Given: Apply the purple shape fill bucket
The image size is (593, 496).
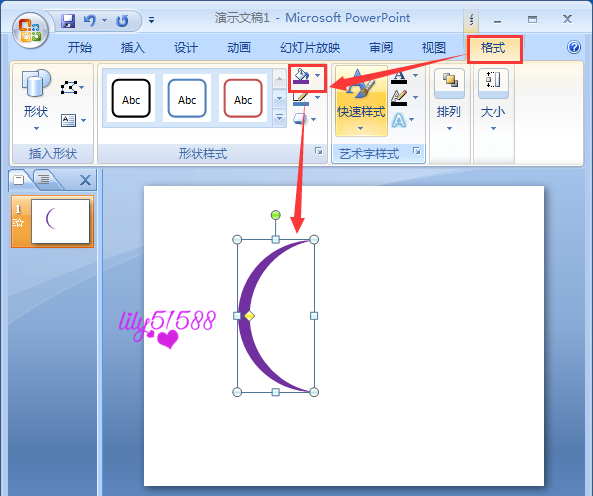Looking at the screenshot, I should 301,76.
